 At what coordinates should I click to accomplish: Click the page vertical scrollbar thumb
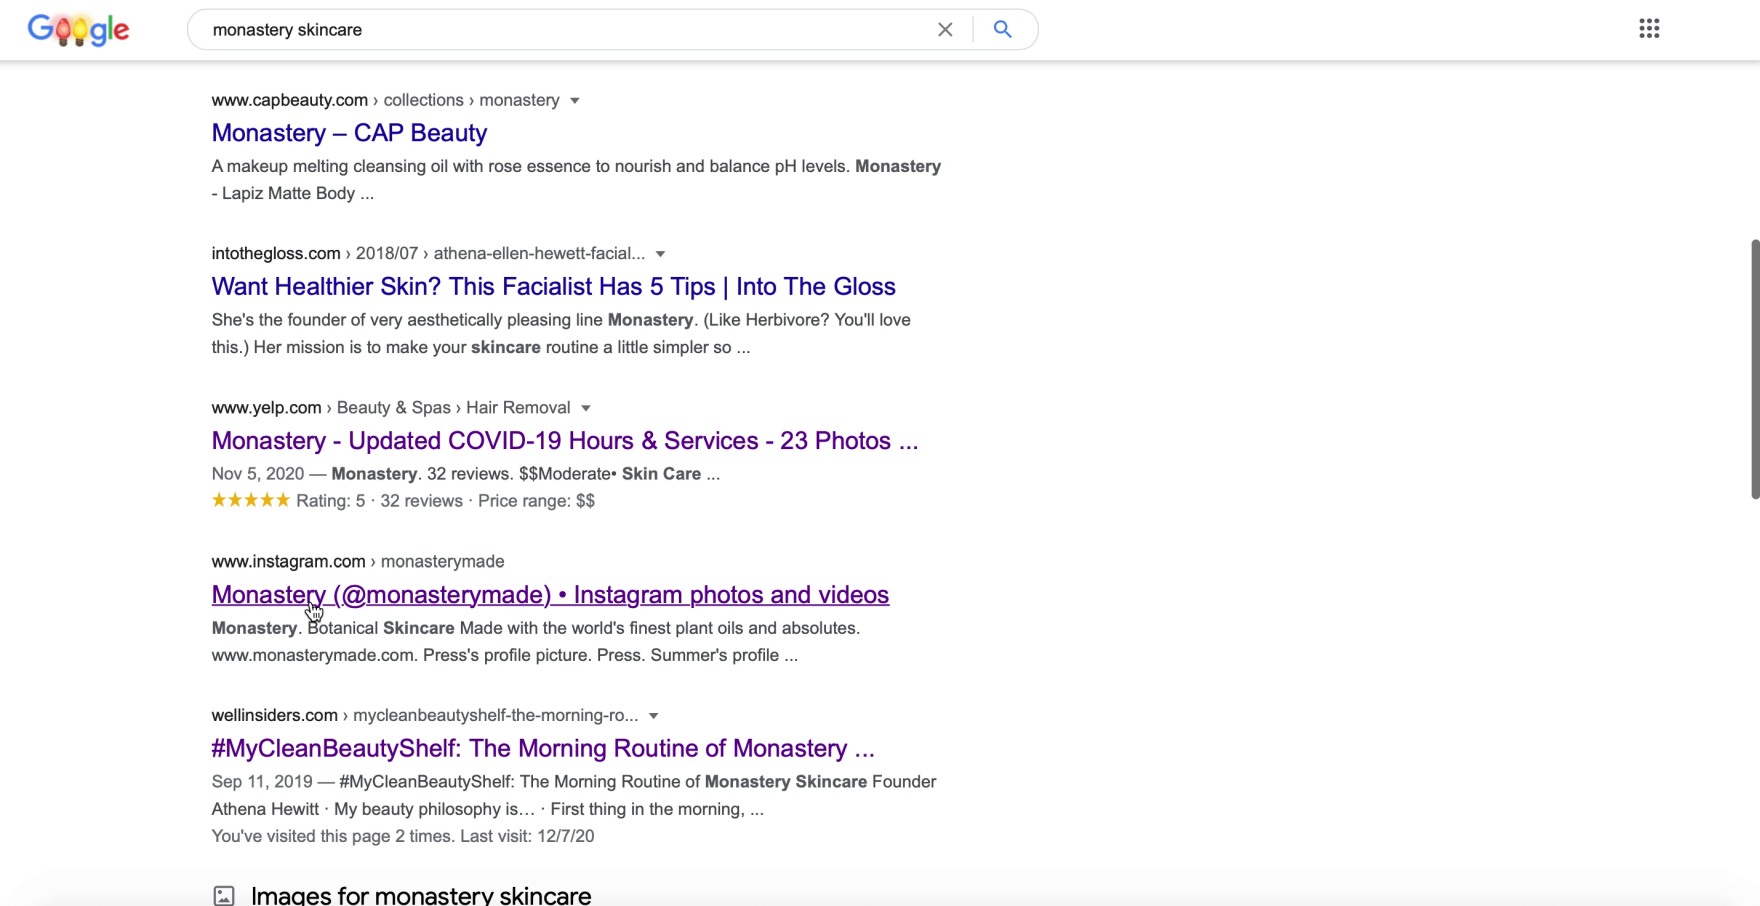(1754, 370)
